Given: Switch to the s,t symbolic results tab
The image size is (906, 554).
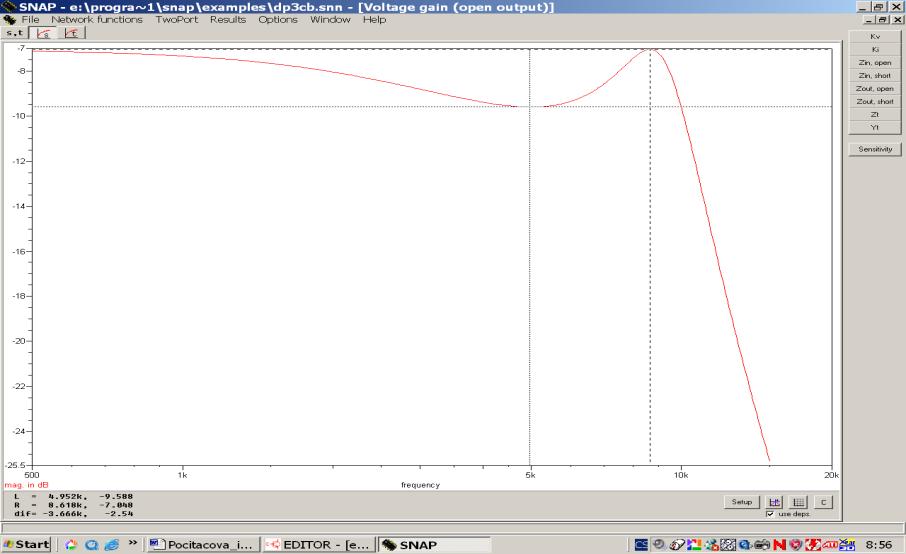Looking at the screenshot, I should click(14, 33).
